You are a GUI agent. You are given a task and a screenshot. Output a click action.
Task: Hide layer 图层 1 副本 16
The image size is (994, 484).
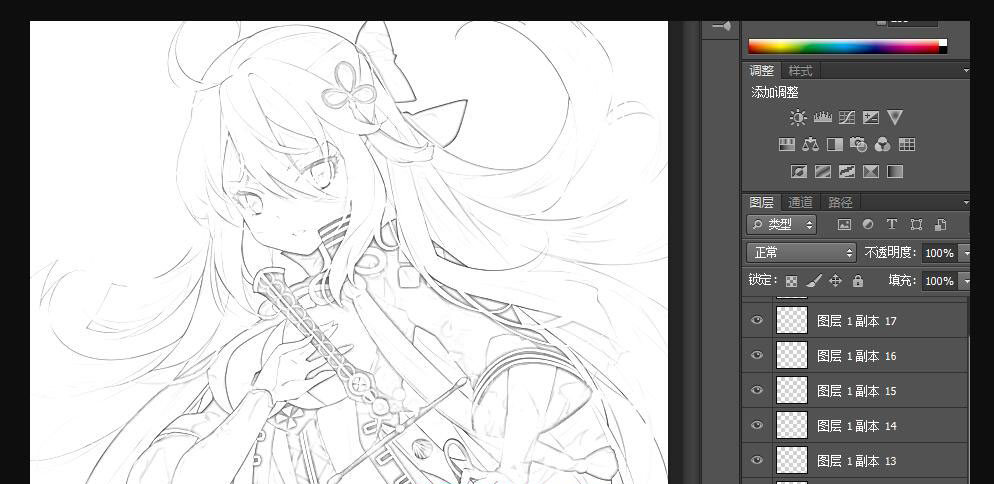point(756,355)
